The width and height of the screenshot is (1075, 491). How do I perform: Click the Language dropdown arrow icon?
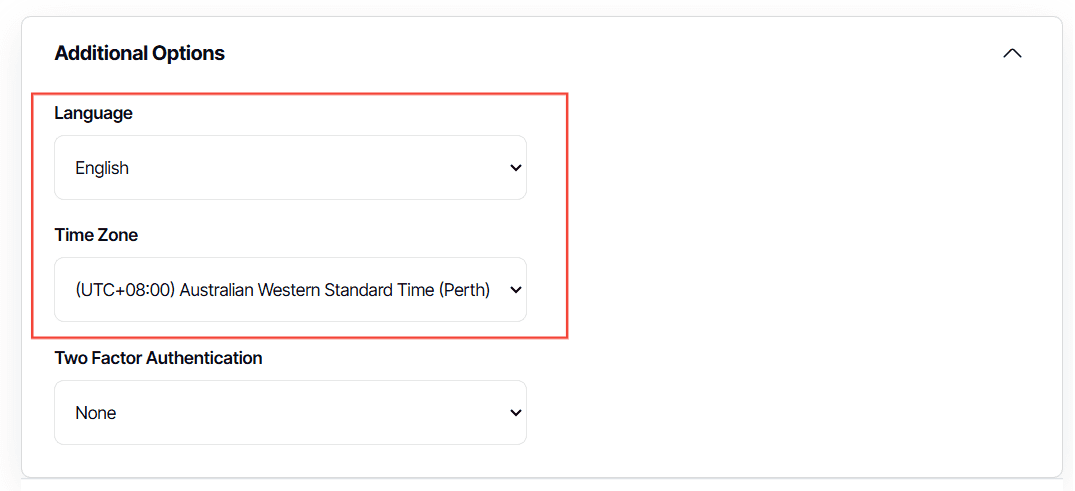tap(516, 168)
